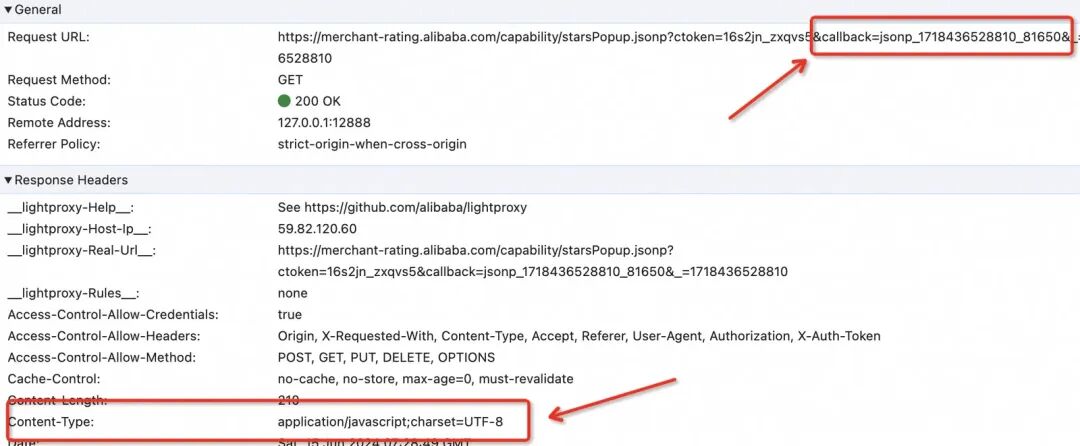1080x446 pixels.
Task: Select the GET request method value
Action: tap(290, 80)
